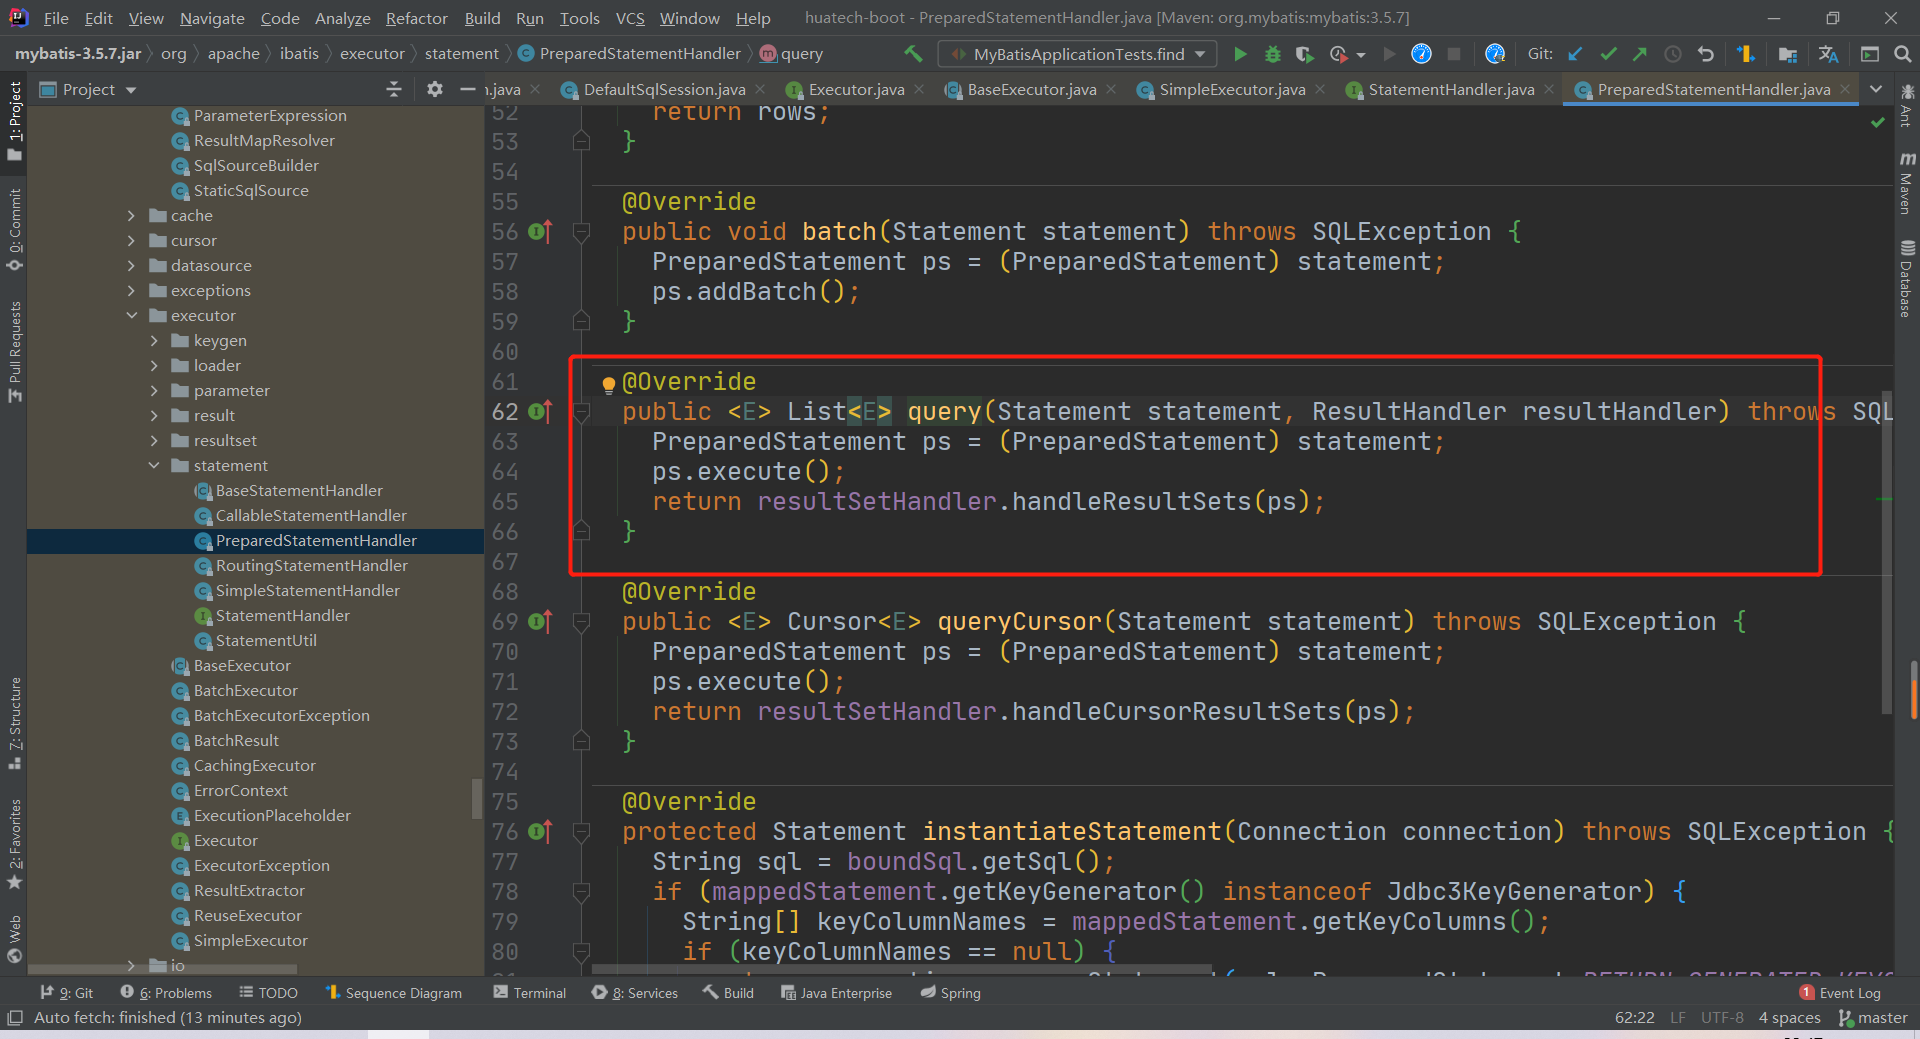
Task: Expand the keygen folder
Action: 154,340
